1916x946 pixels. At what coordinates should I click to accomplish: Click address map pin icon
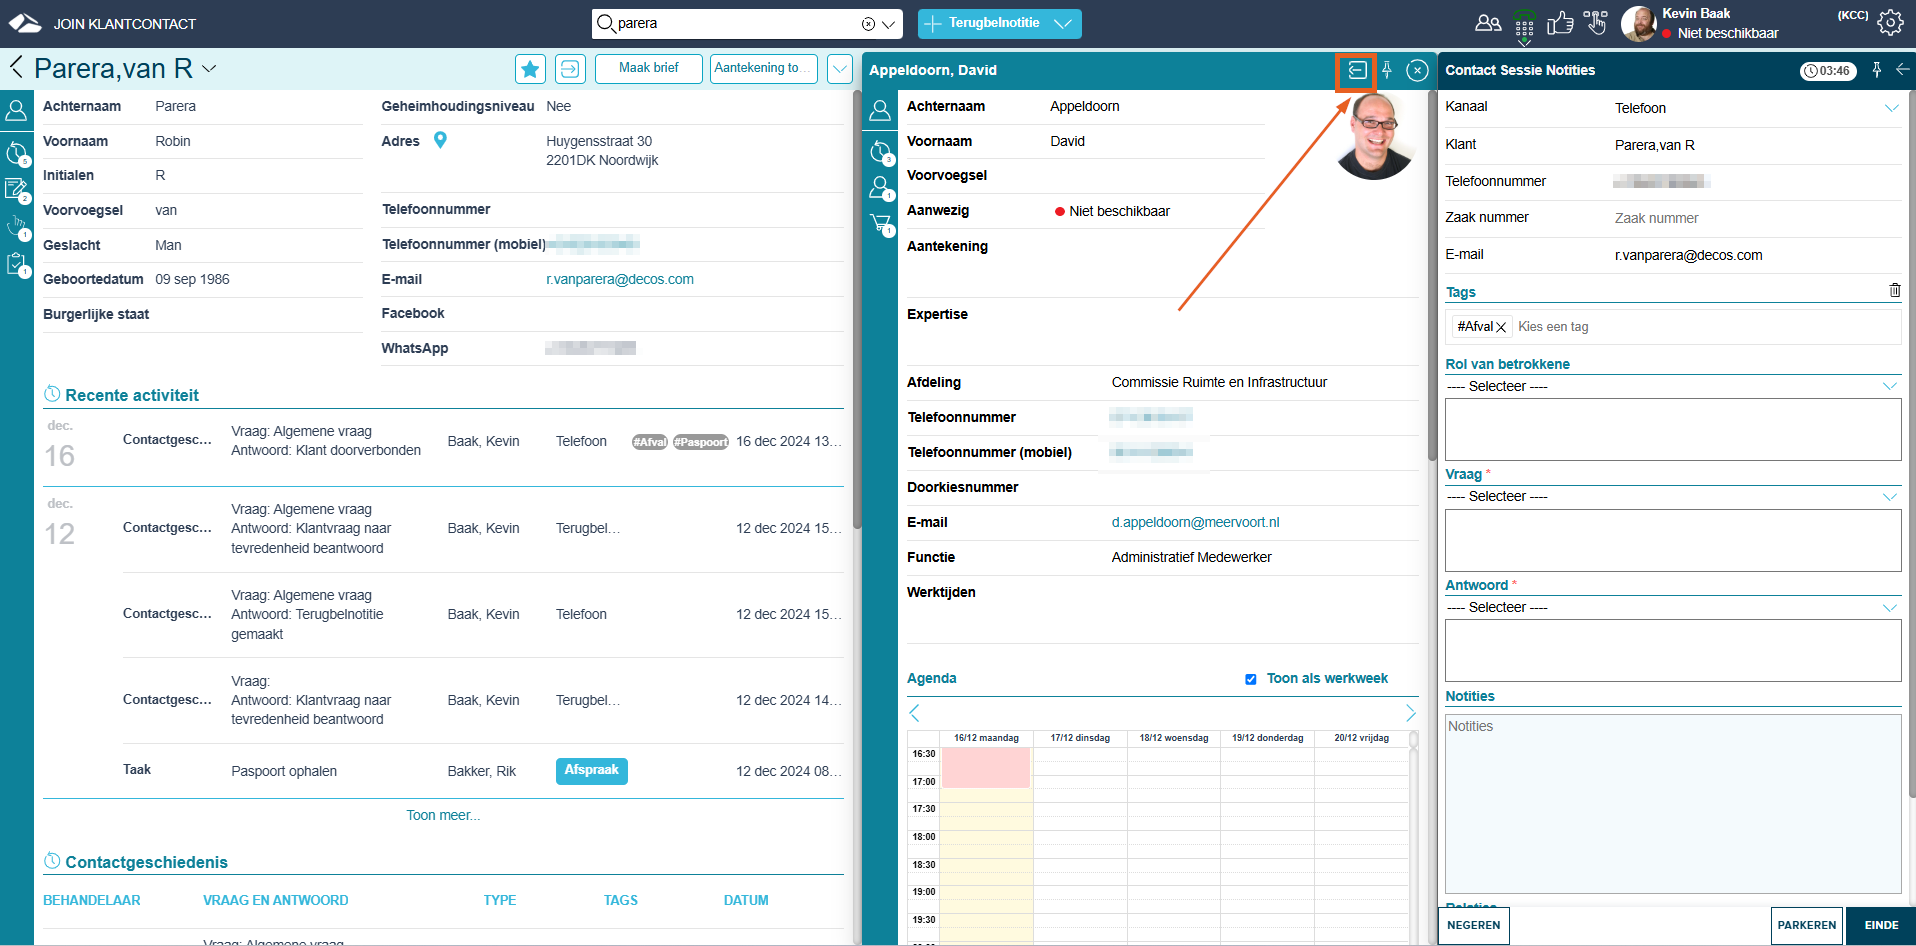440,141
